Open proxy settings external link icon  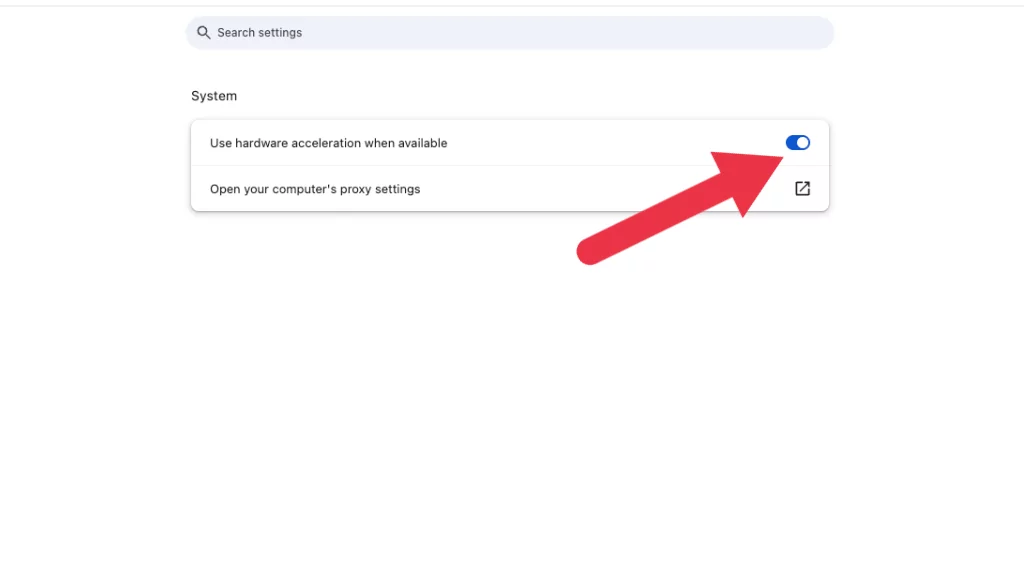pos(802,189)
